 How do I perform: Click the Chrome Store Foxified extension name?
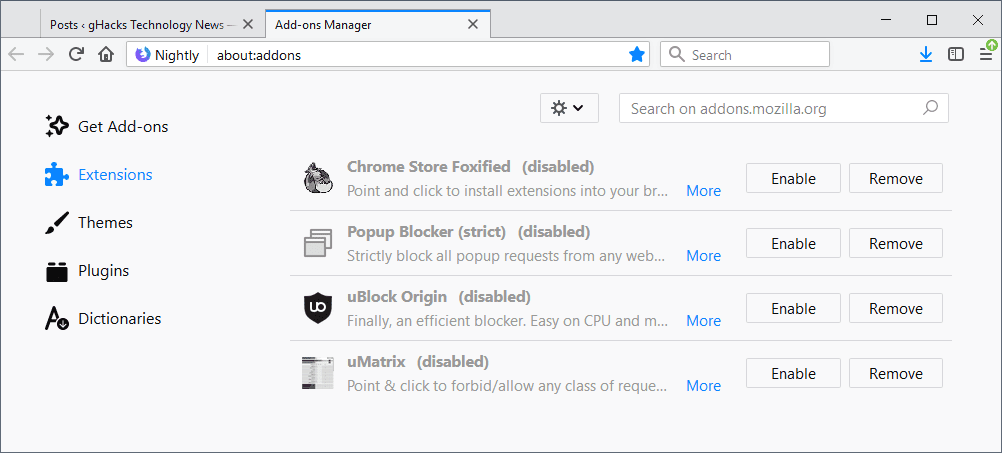point(429,167)
